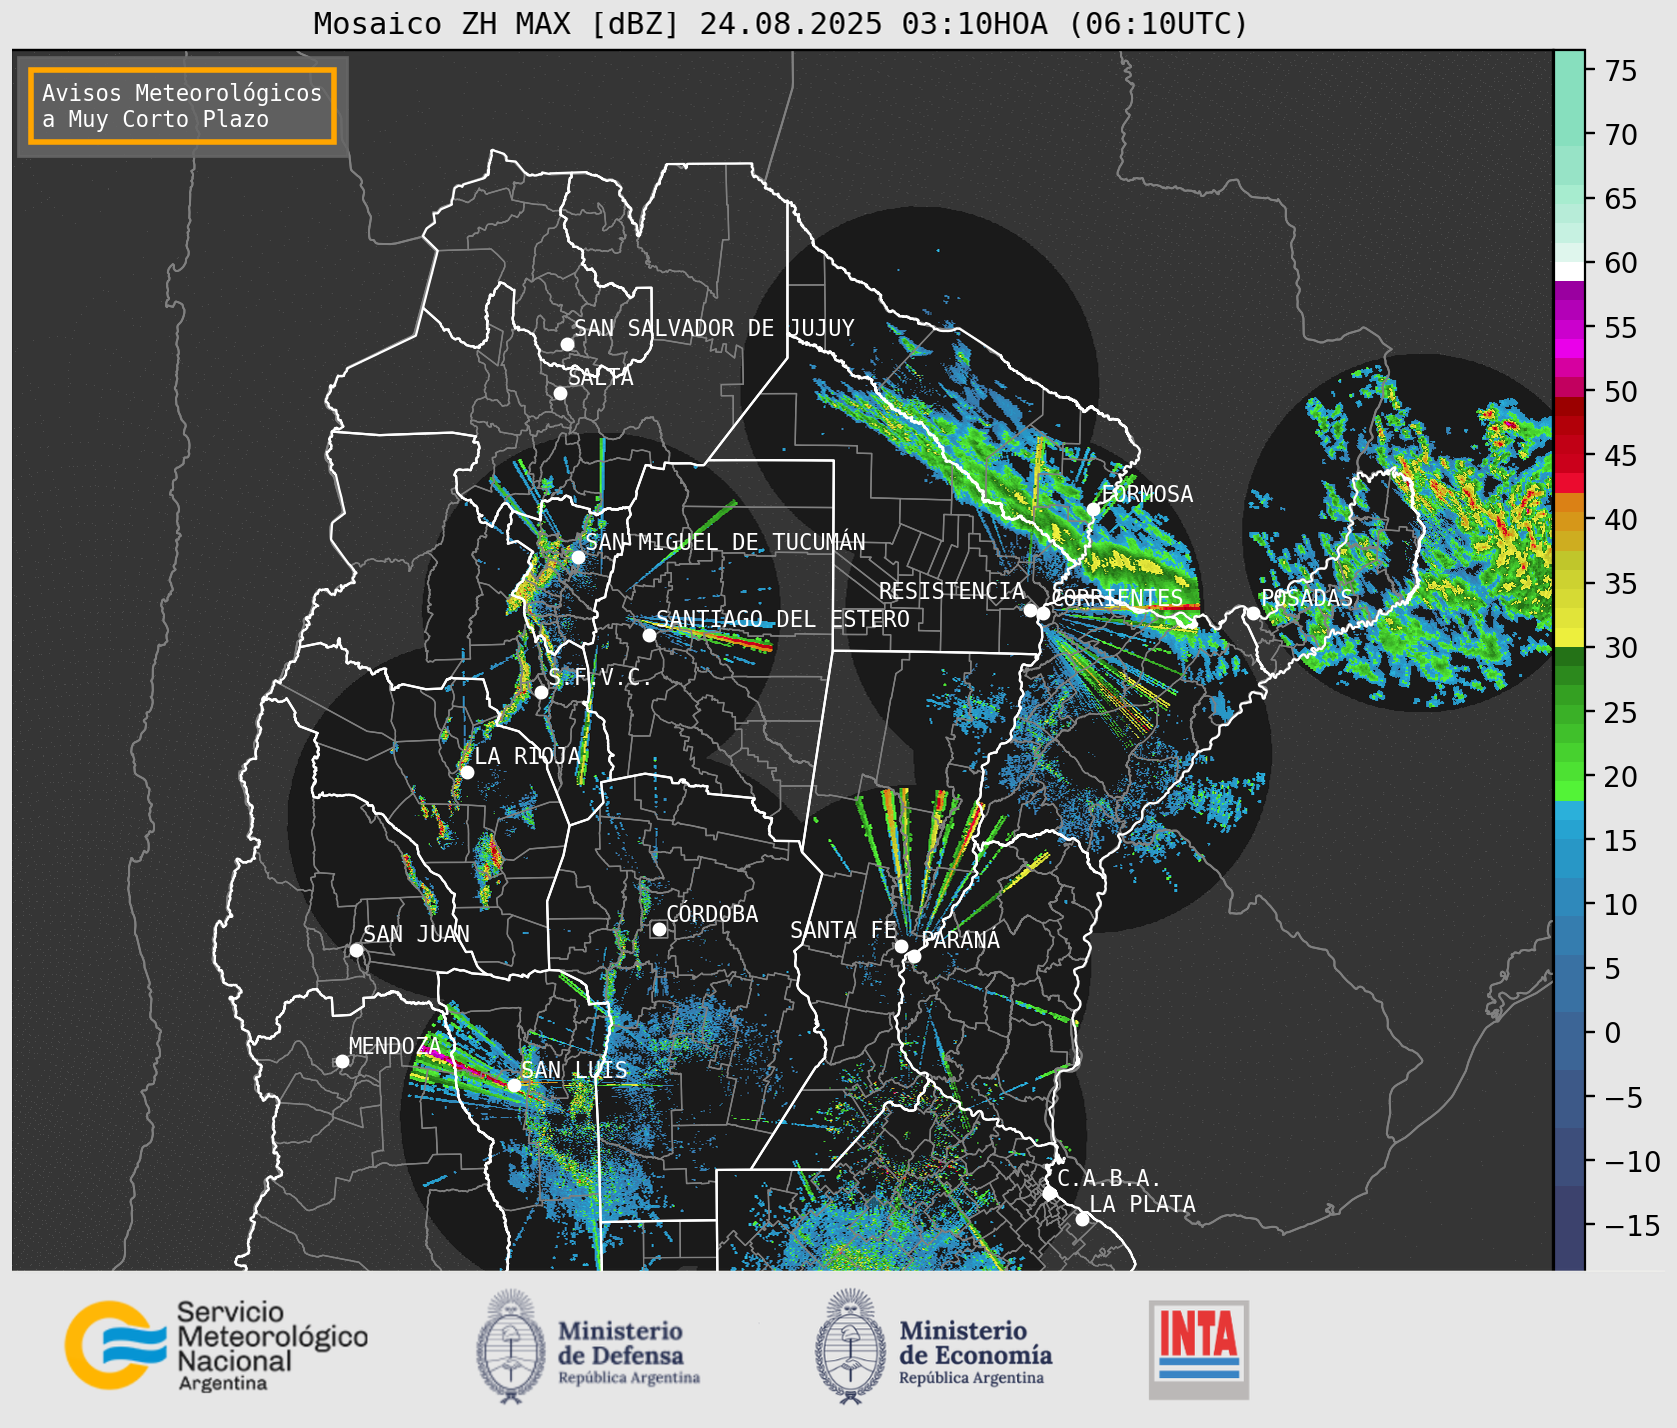The height and width of the screenshot is (1428, 1677).
Task: Select the San Miguel de Tucumán marker
Action: click(x=577, y=557)
